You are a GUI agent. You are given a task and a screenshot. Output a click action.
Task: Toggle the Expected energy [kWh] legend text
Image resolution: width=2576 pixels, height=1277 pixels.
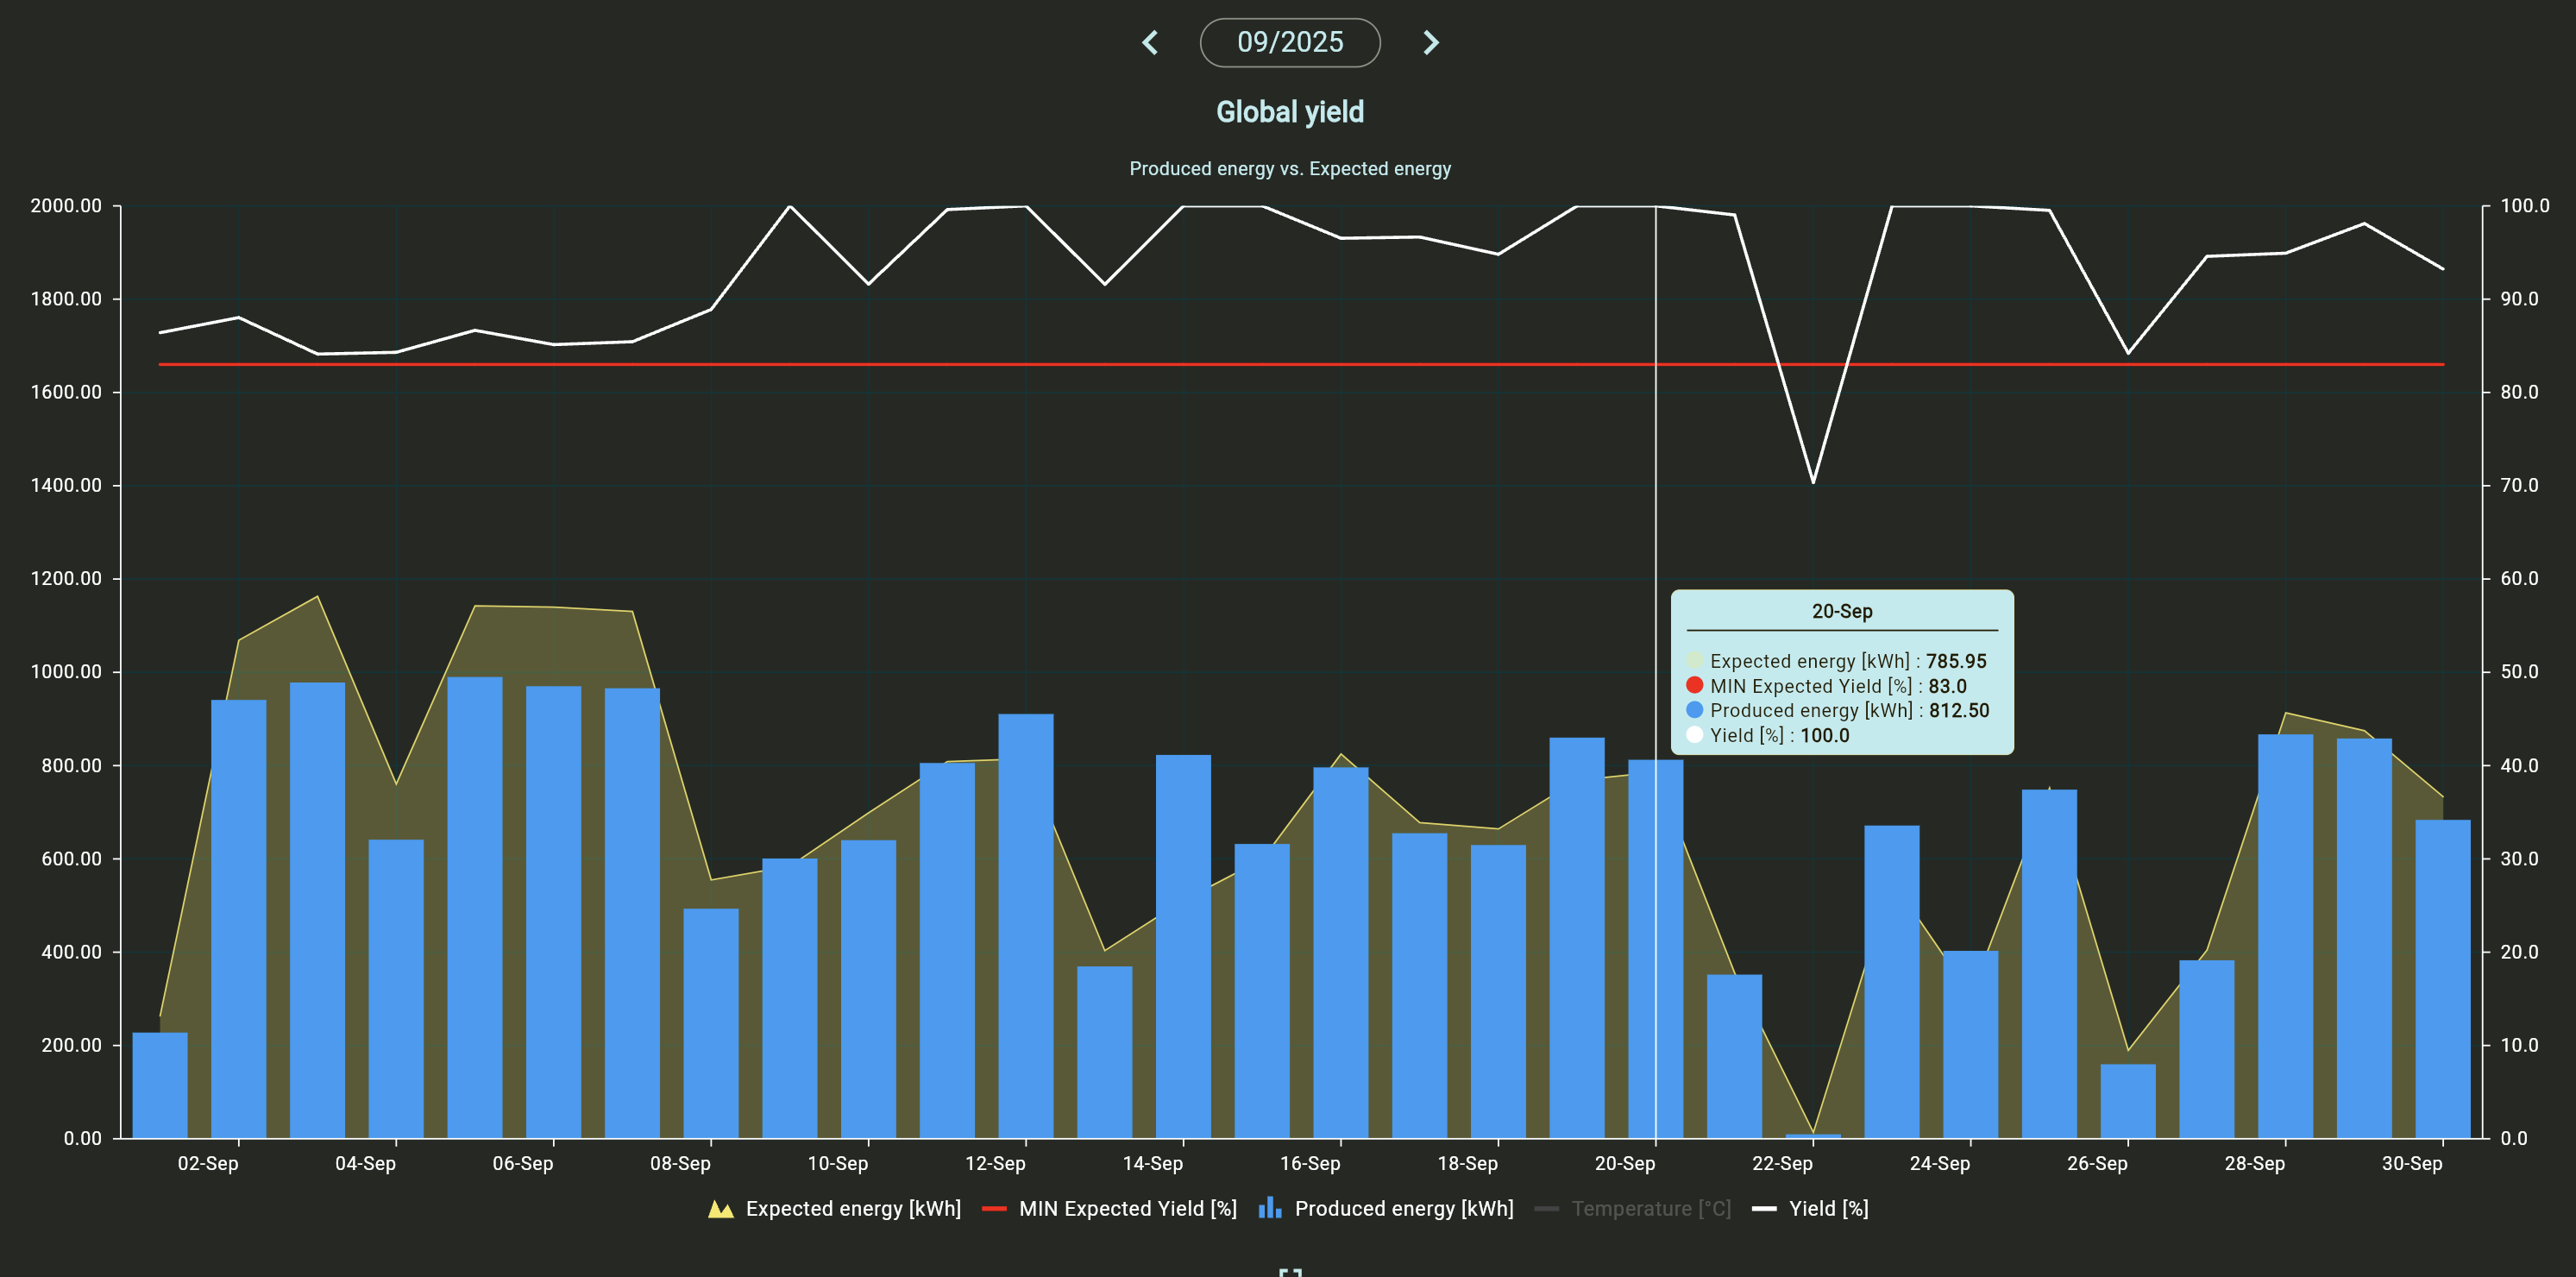pyautogui.click(x=853, y=1209)
